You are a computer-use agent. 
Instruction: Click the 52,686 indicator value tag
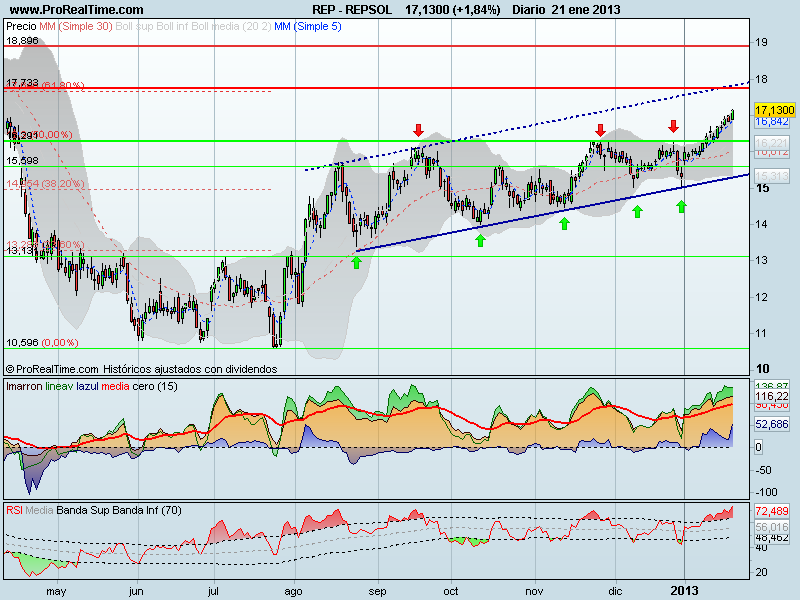point(771,424)
